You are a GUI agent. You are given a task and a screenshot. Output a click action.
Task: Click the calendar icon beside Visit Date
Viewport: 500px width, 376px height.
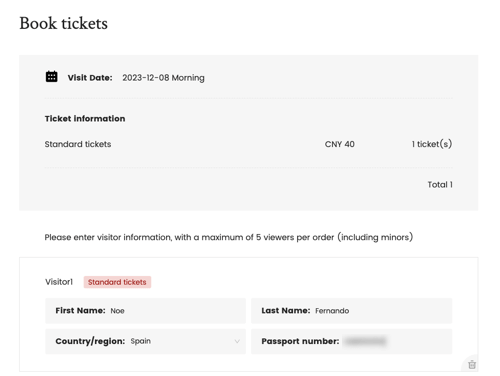click(x=51, y=77)
